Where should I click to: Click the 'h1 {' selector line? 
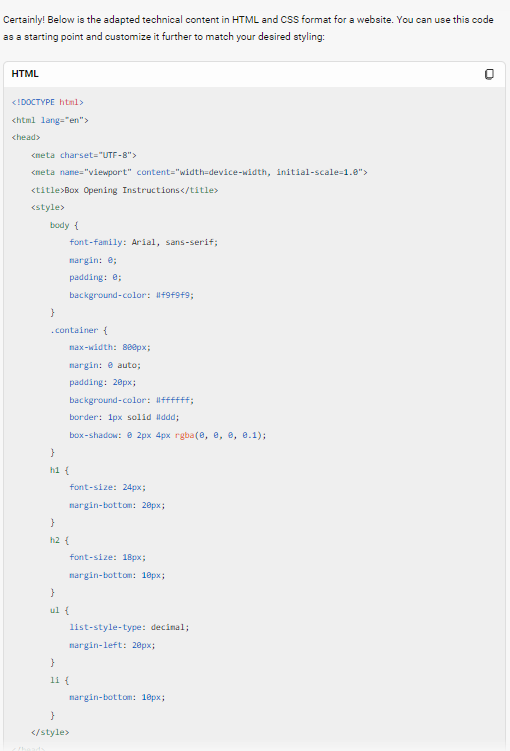[59, 470]
